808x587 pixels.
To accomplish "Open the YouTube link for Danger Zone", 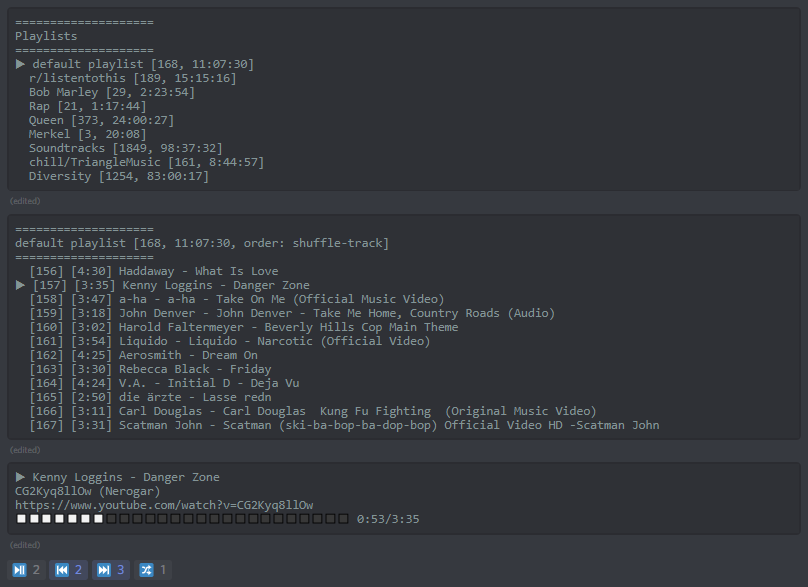I will pyautogui.click(x=164, y=505).
